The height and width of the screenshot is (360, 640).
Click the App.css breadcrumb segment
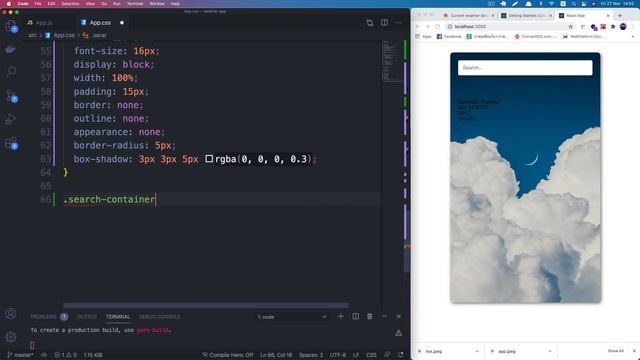(x=64, y=36)
